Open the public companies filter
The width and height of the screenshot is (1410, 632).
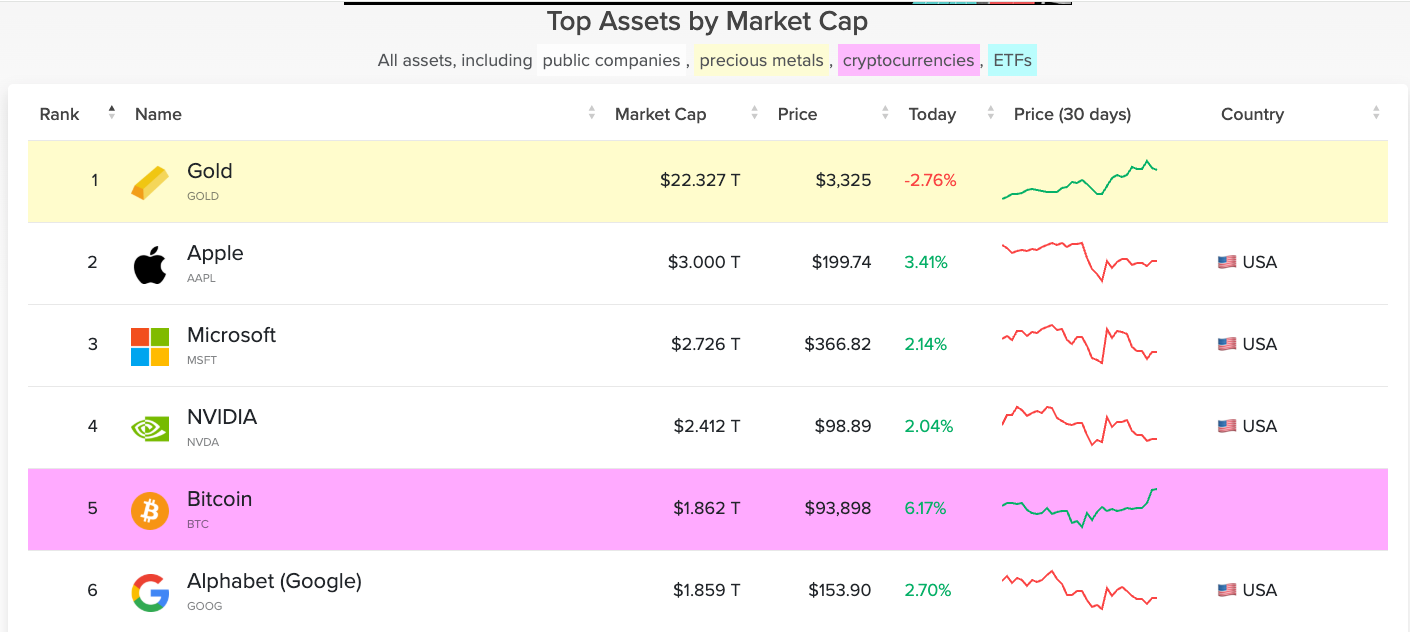[611, 60]
